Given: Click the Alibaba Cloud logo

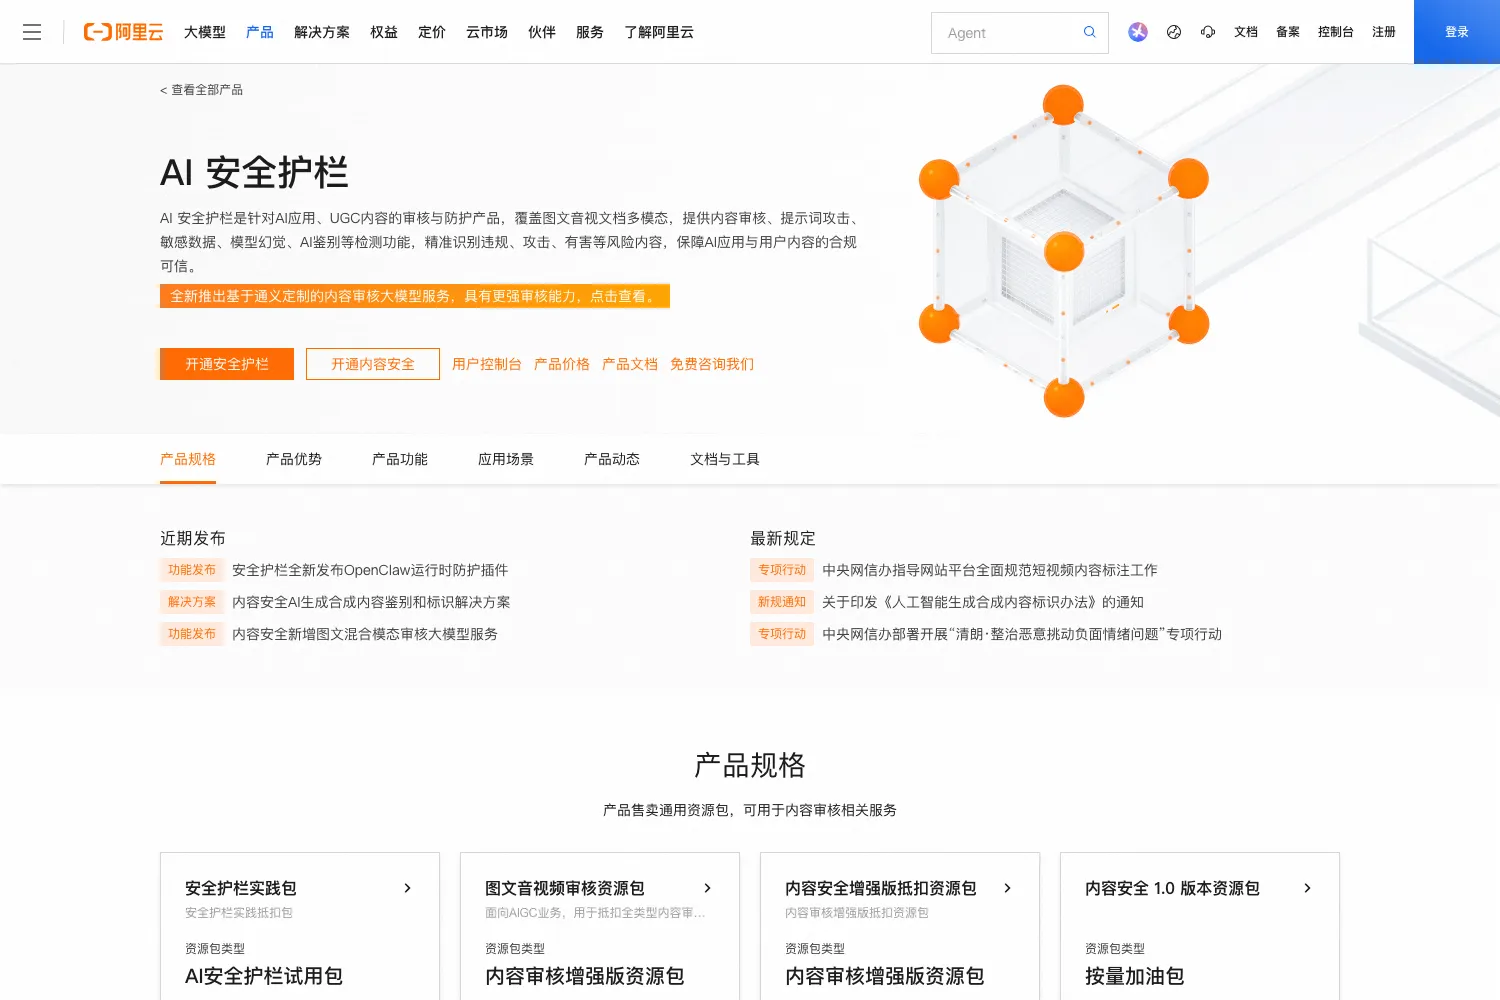Looking at the screenshot, I should click(x=123, y=32).
